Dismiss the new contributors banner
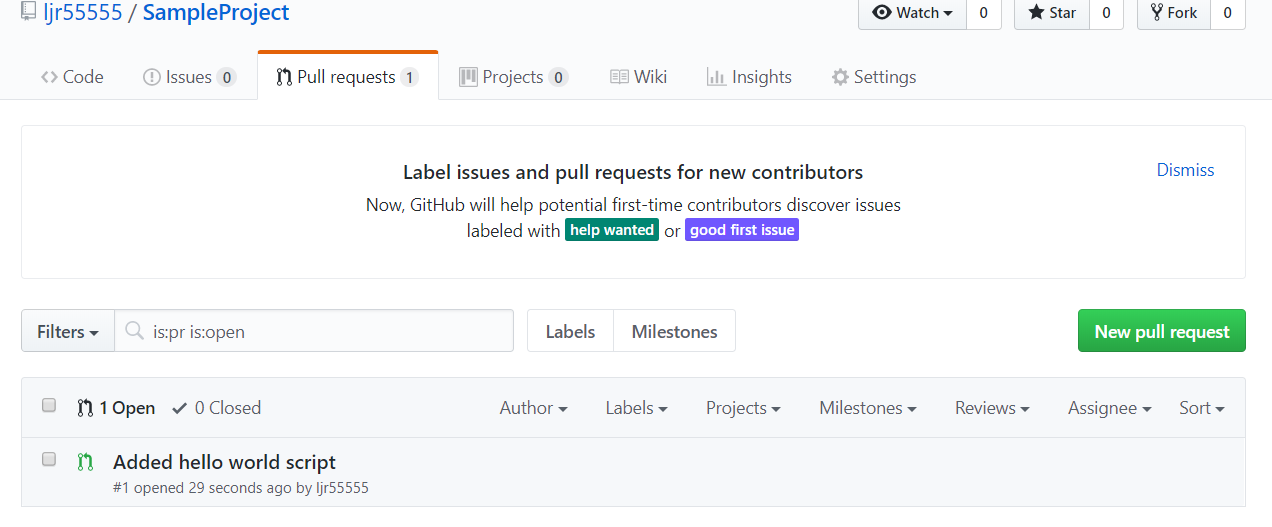 coord(1185,170)
